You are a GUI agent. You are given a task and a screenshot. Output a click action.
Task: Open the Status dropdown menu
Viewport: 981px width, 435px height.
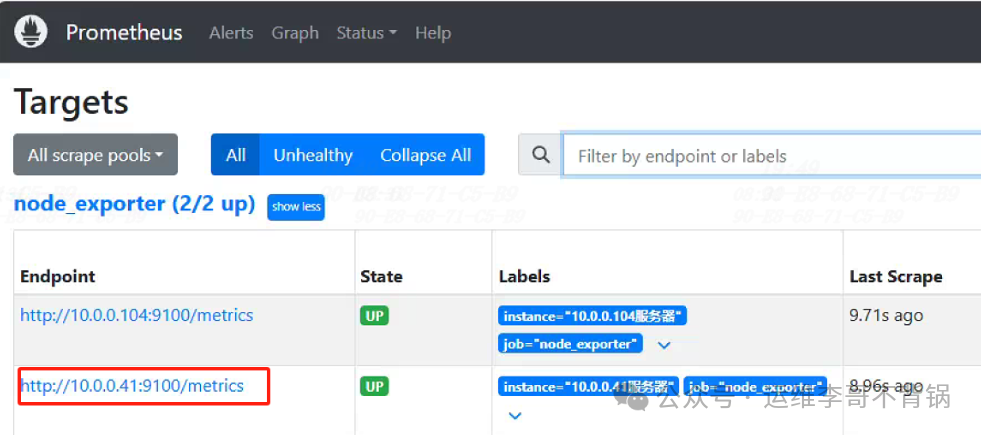coord(367,33)
